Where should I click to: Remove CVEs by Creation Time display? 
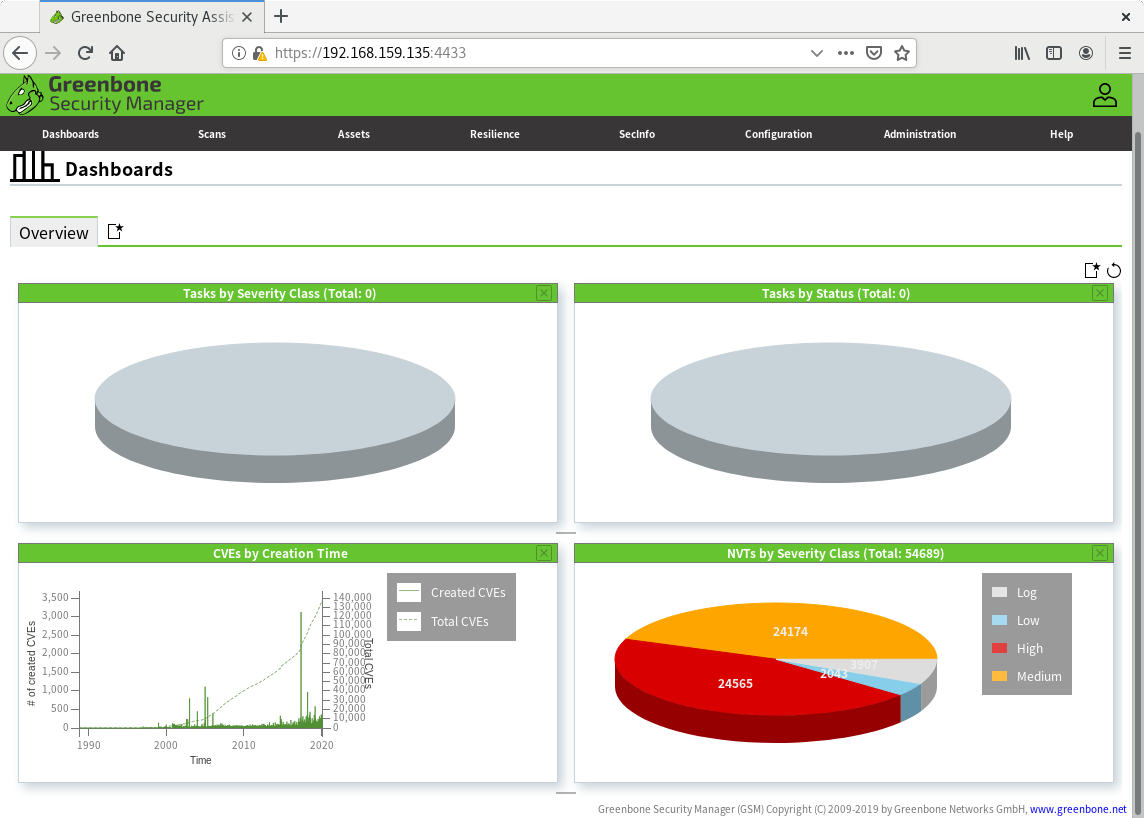[544, 553]
